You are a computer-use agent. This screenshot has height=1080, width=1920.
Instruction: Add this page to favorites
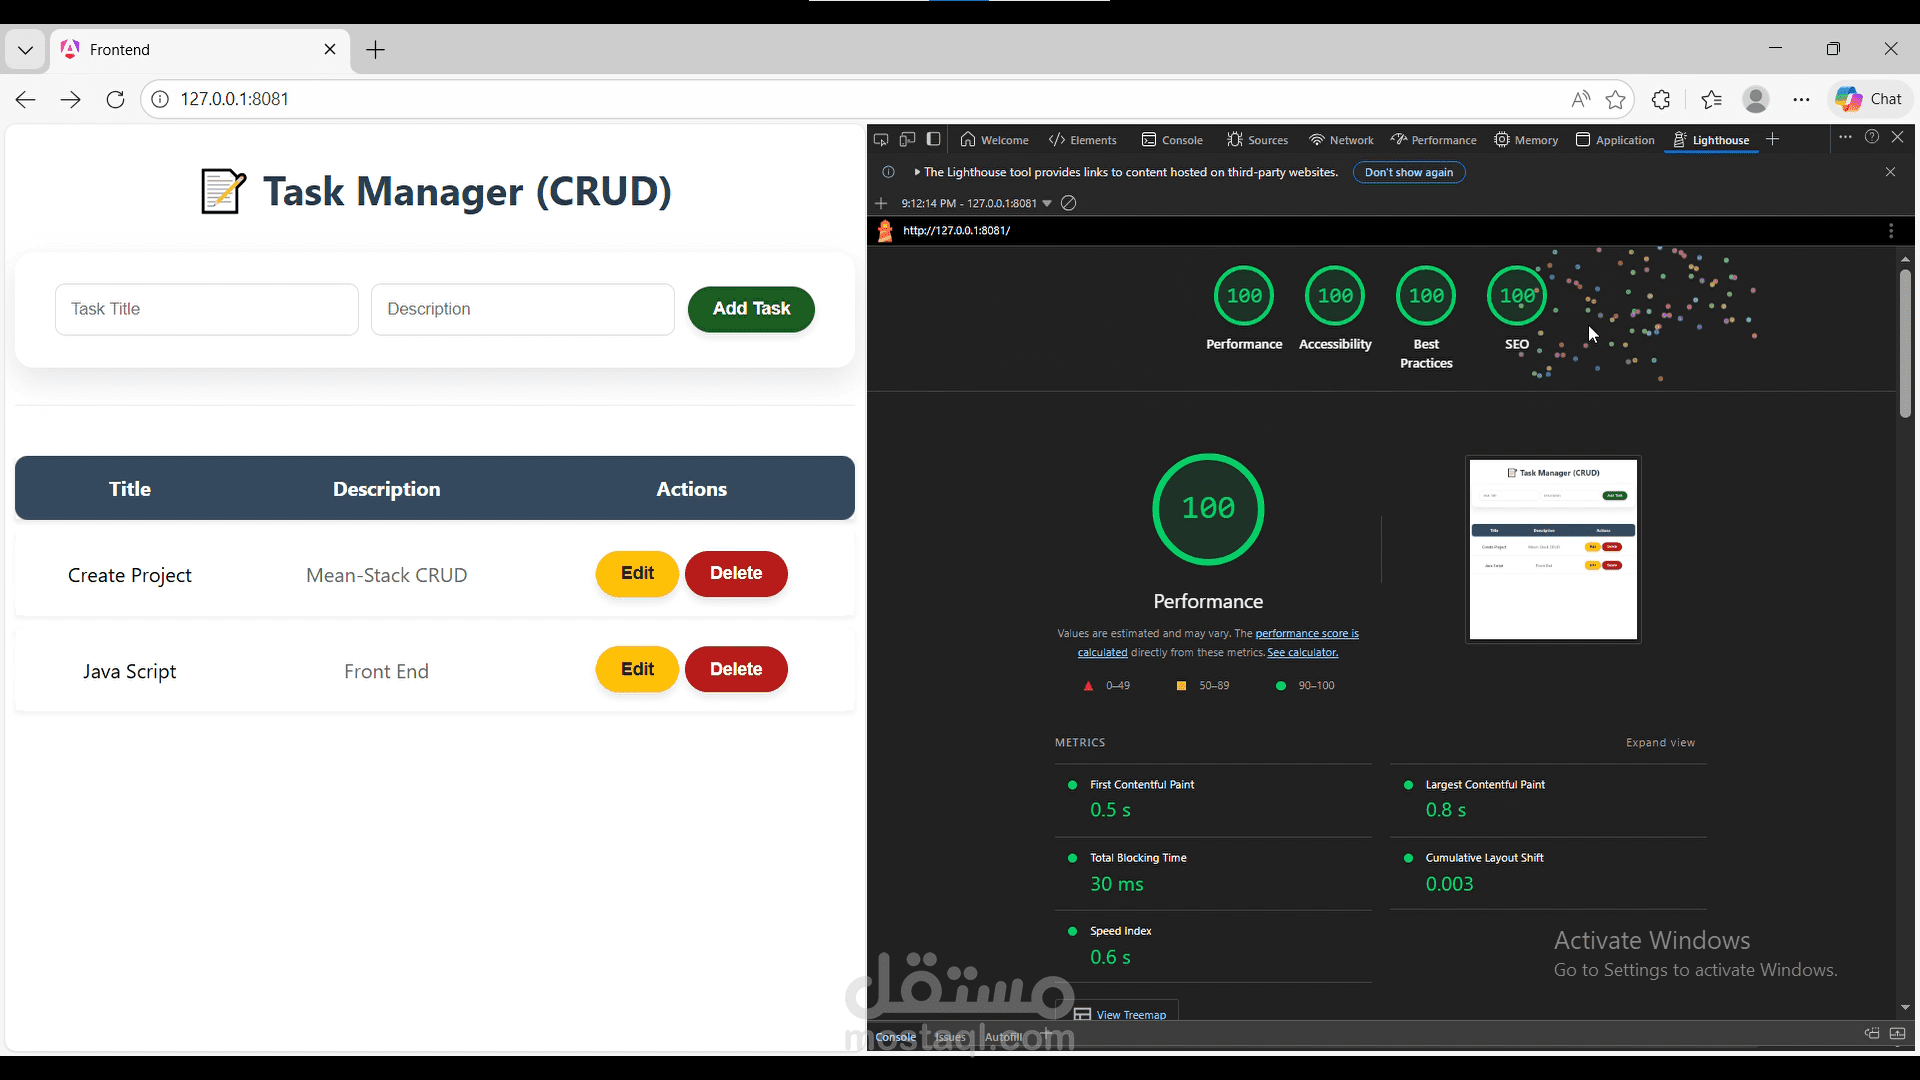click(x=1616, y=99)
